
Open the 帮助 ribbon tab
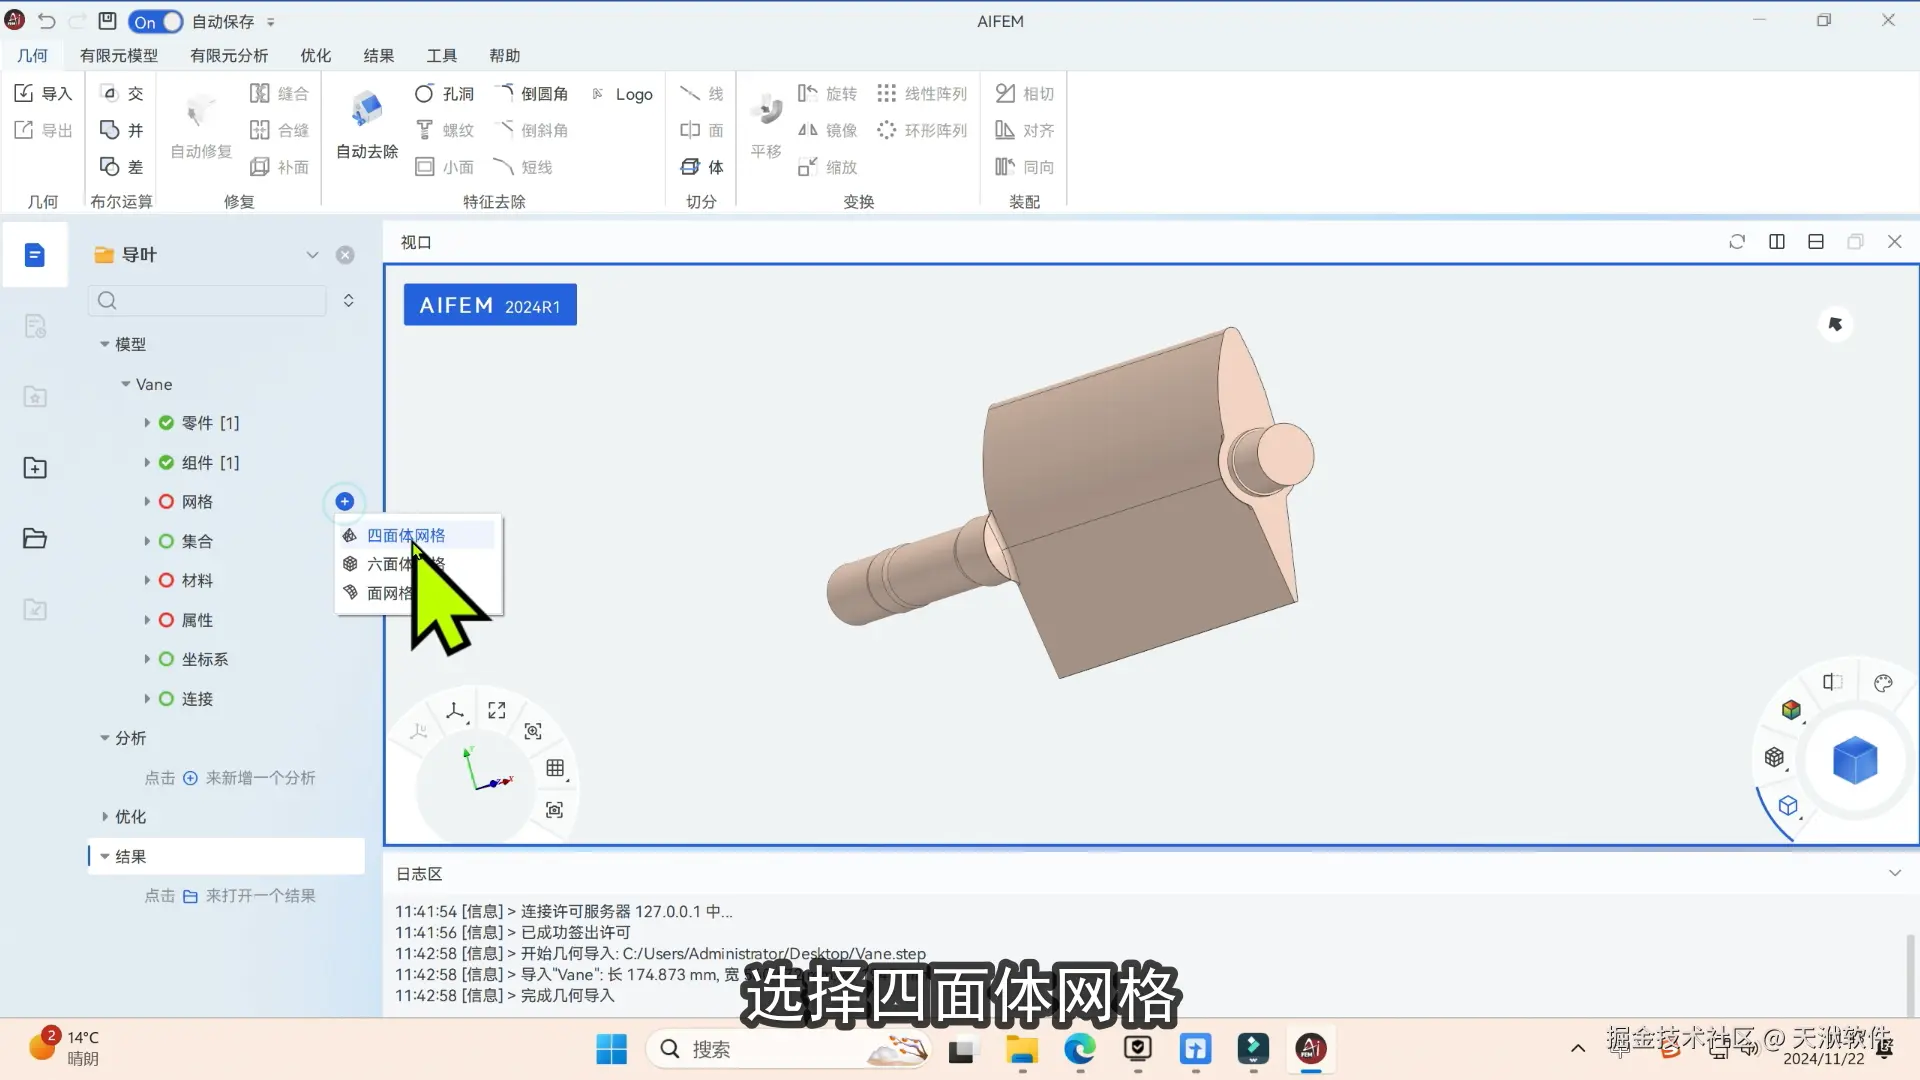coord(505,56)
